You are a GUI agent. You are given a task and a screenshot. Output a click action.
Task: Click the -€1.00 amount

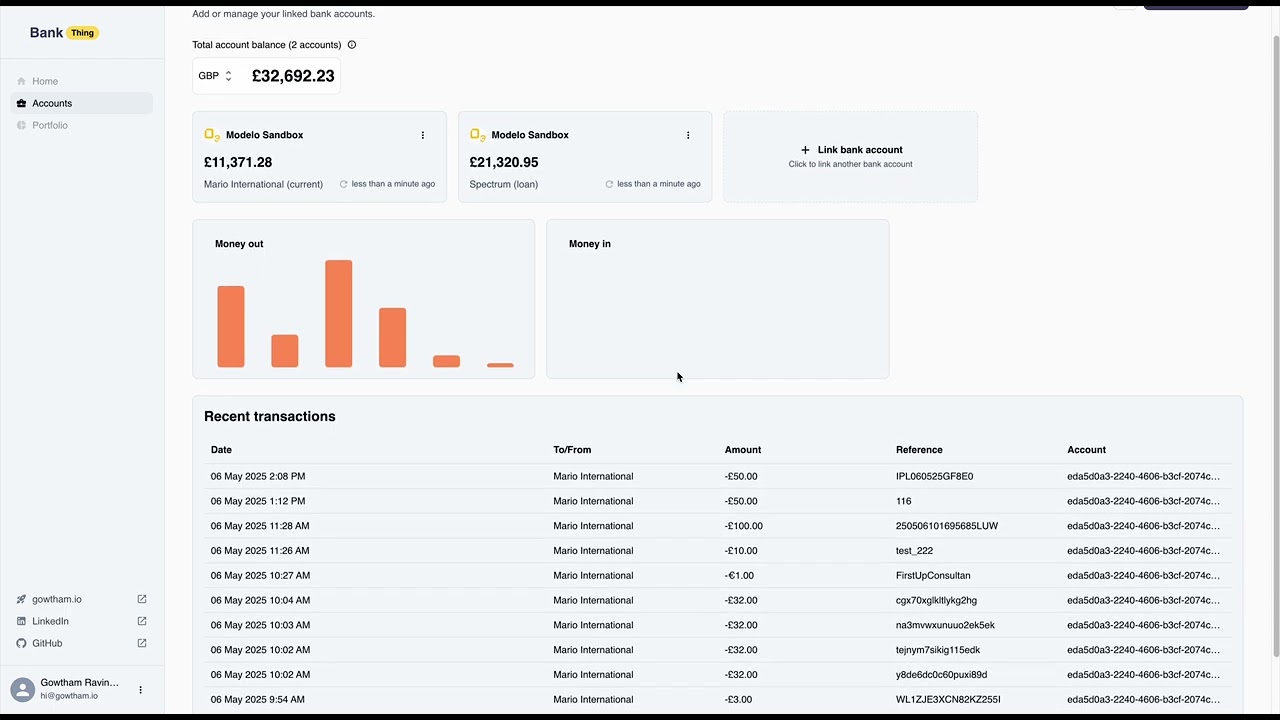[738, 576]
